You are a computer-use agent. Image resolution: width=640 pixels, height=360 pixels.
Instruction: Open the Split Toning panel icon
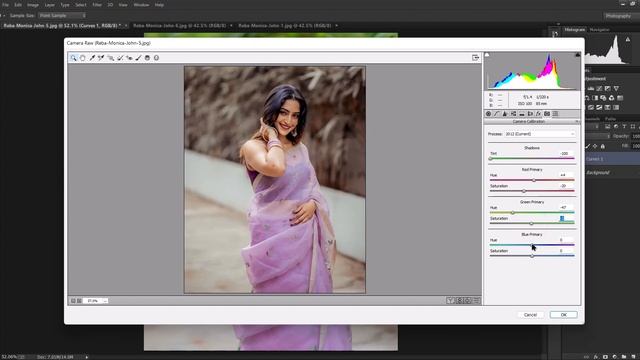coord(522,114)
